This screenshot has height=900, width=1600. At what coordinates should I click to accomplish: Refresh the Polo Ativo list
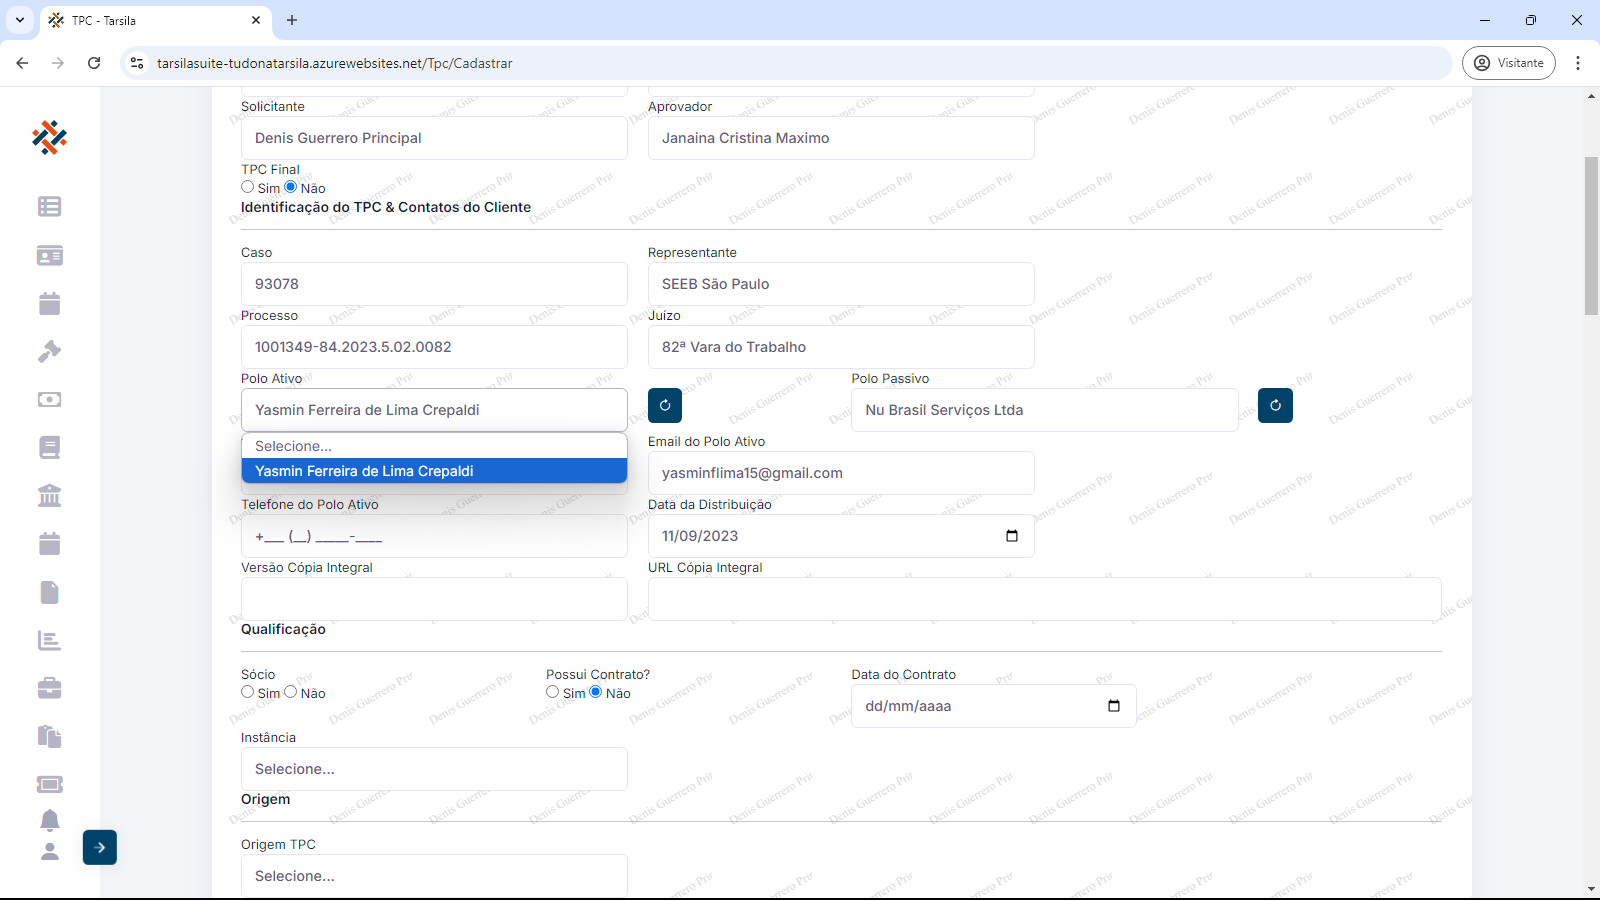coord(665,405)
